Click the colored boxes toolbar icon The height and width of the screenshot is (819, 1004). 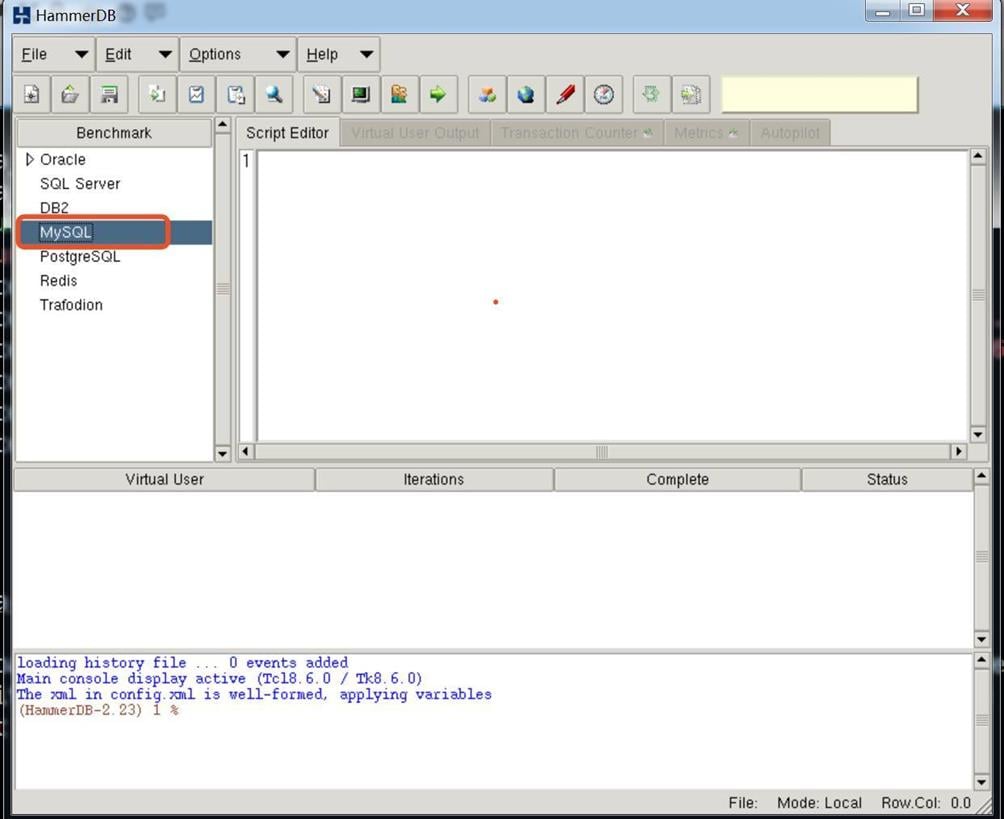pyautogui.click(x=487, y=95)
